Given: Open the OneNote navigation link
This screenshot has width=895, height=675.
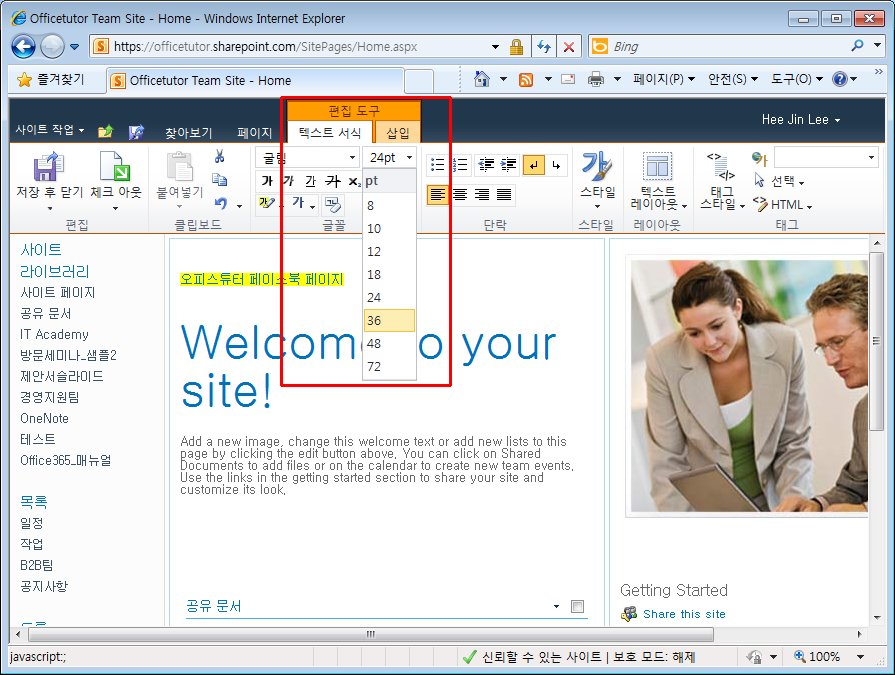Looking at the screenshot, I should [45, 418].
